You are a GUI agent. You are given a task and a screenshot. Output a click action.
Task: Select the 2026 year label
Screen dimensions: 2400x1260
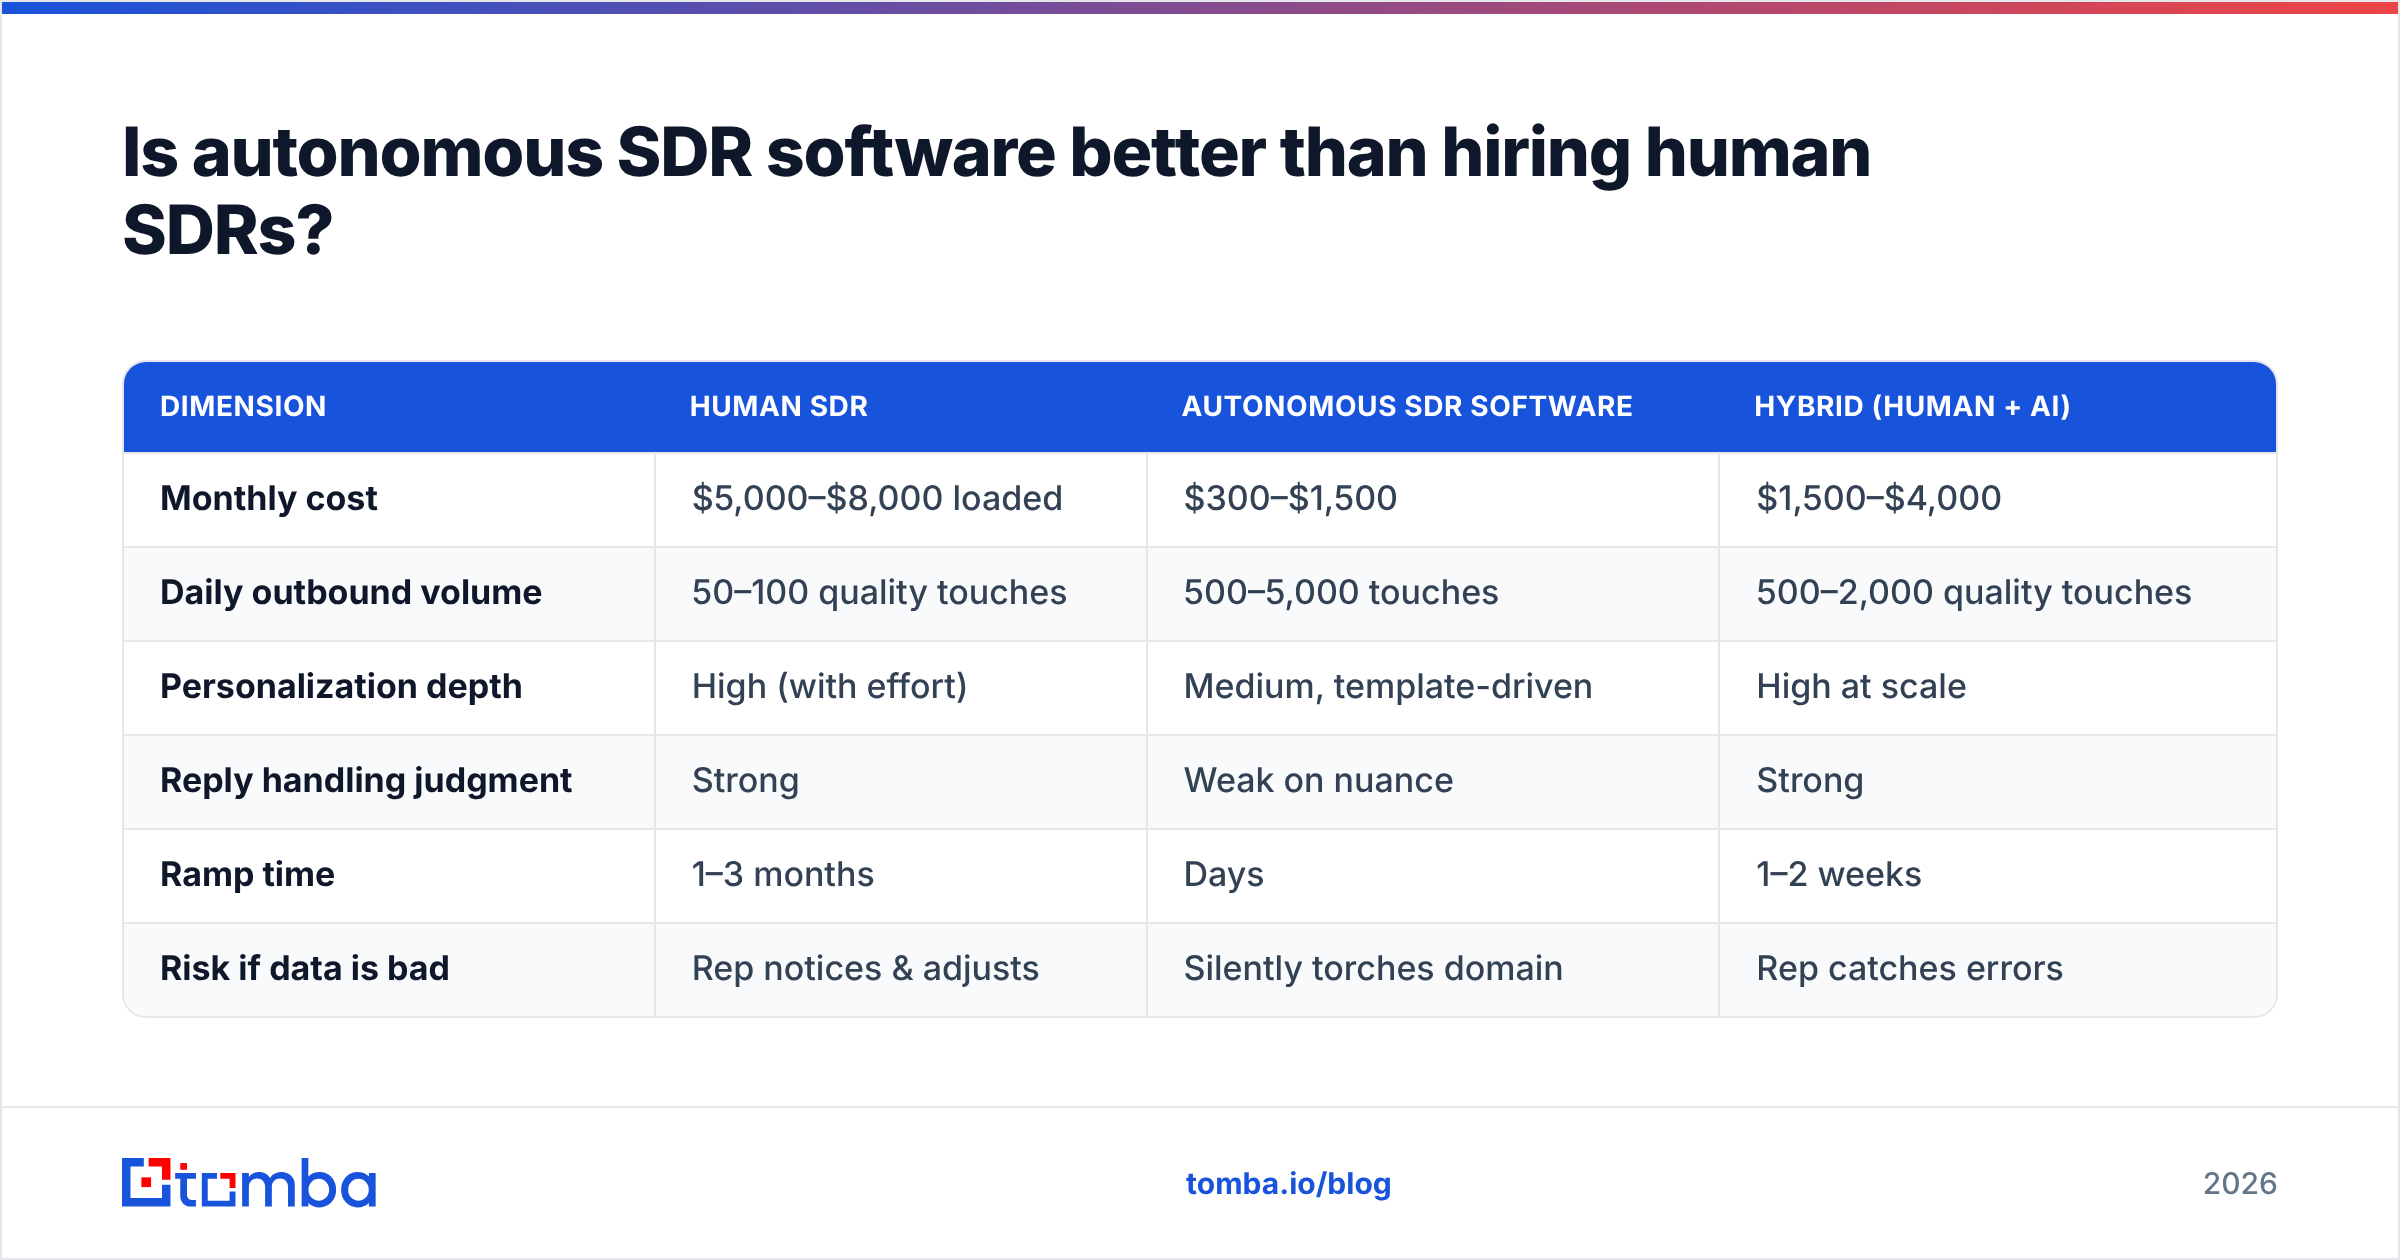point(2240,1184)
